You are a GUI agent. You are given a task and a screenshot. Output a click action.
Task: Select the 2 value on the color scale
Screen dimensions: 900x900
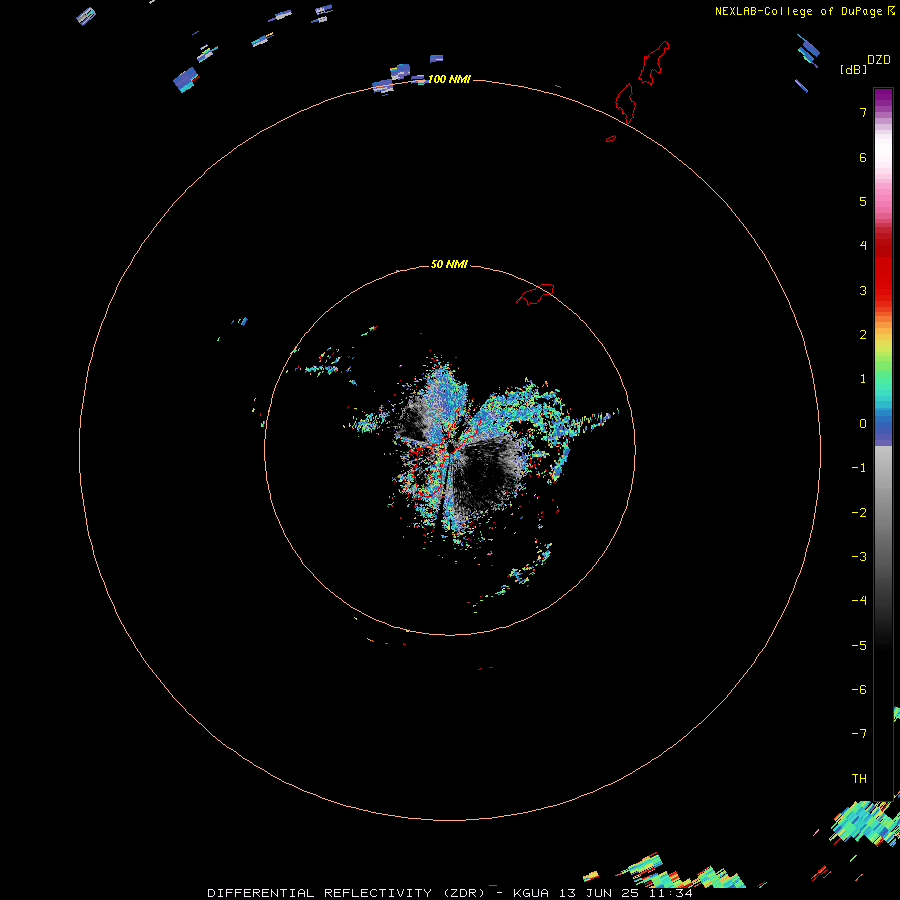coord(863,335)
